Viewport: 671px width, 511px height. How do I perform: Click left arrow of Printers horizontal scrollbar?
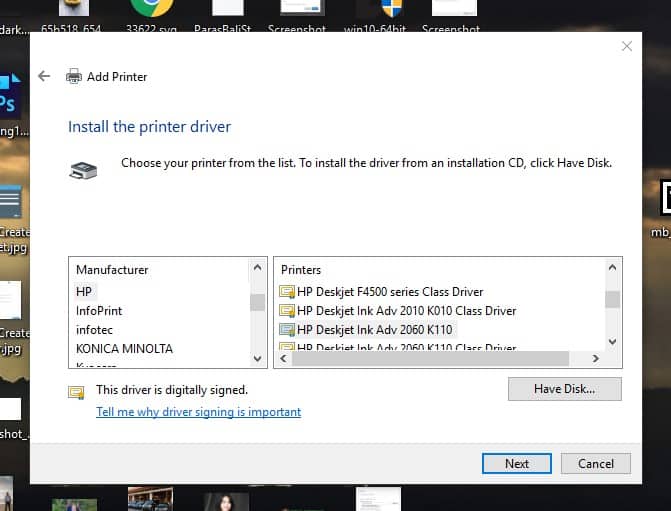click(x=283, y=359)
